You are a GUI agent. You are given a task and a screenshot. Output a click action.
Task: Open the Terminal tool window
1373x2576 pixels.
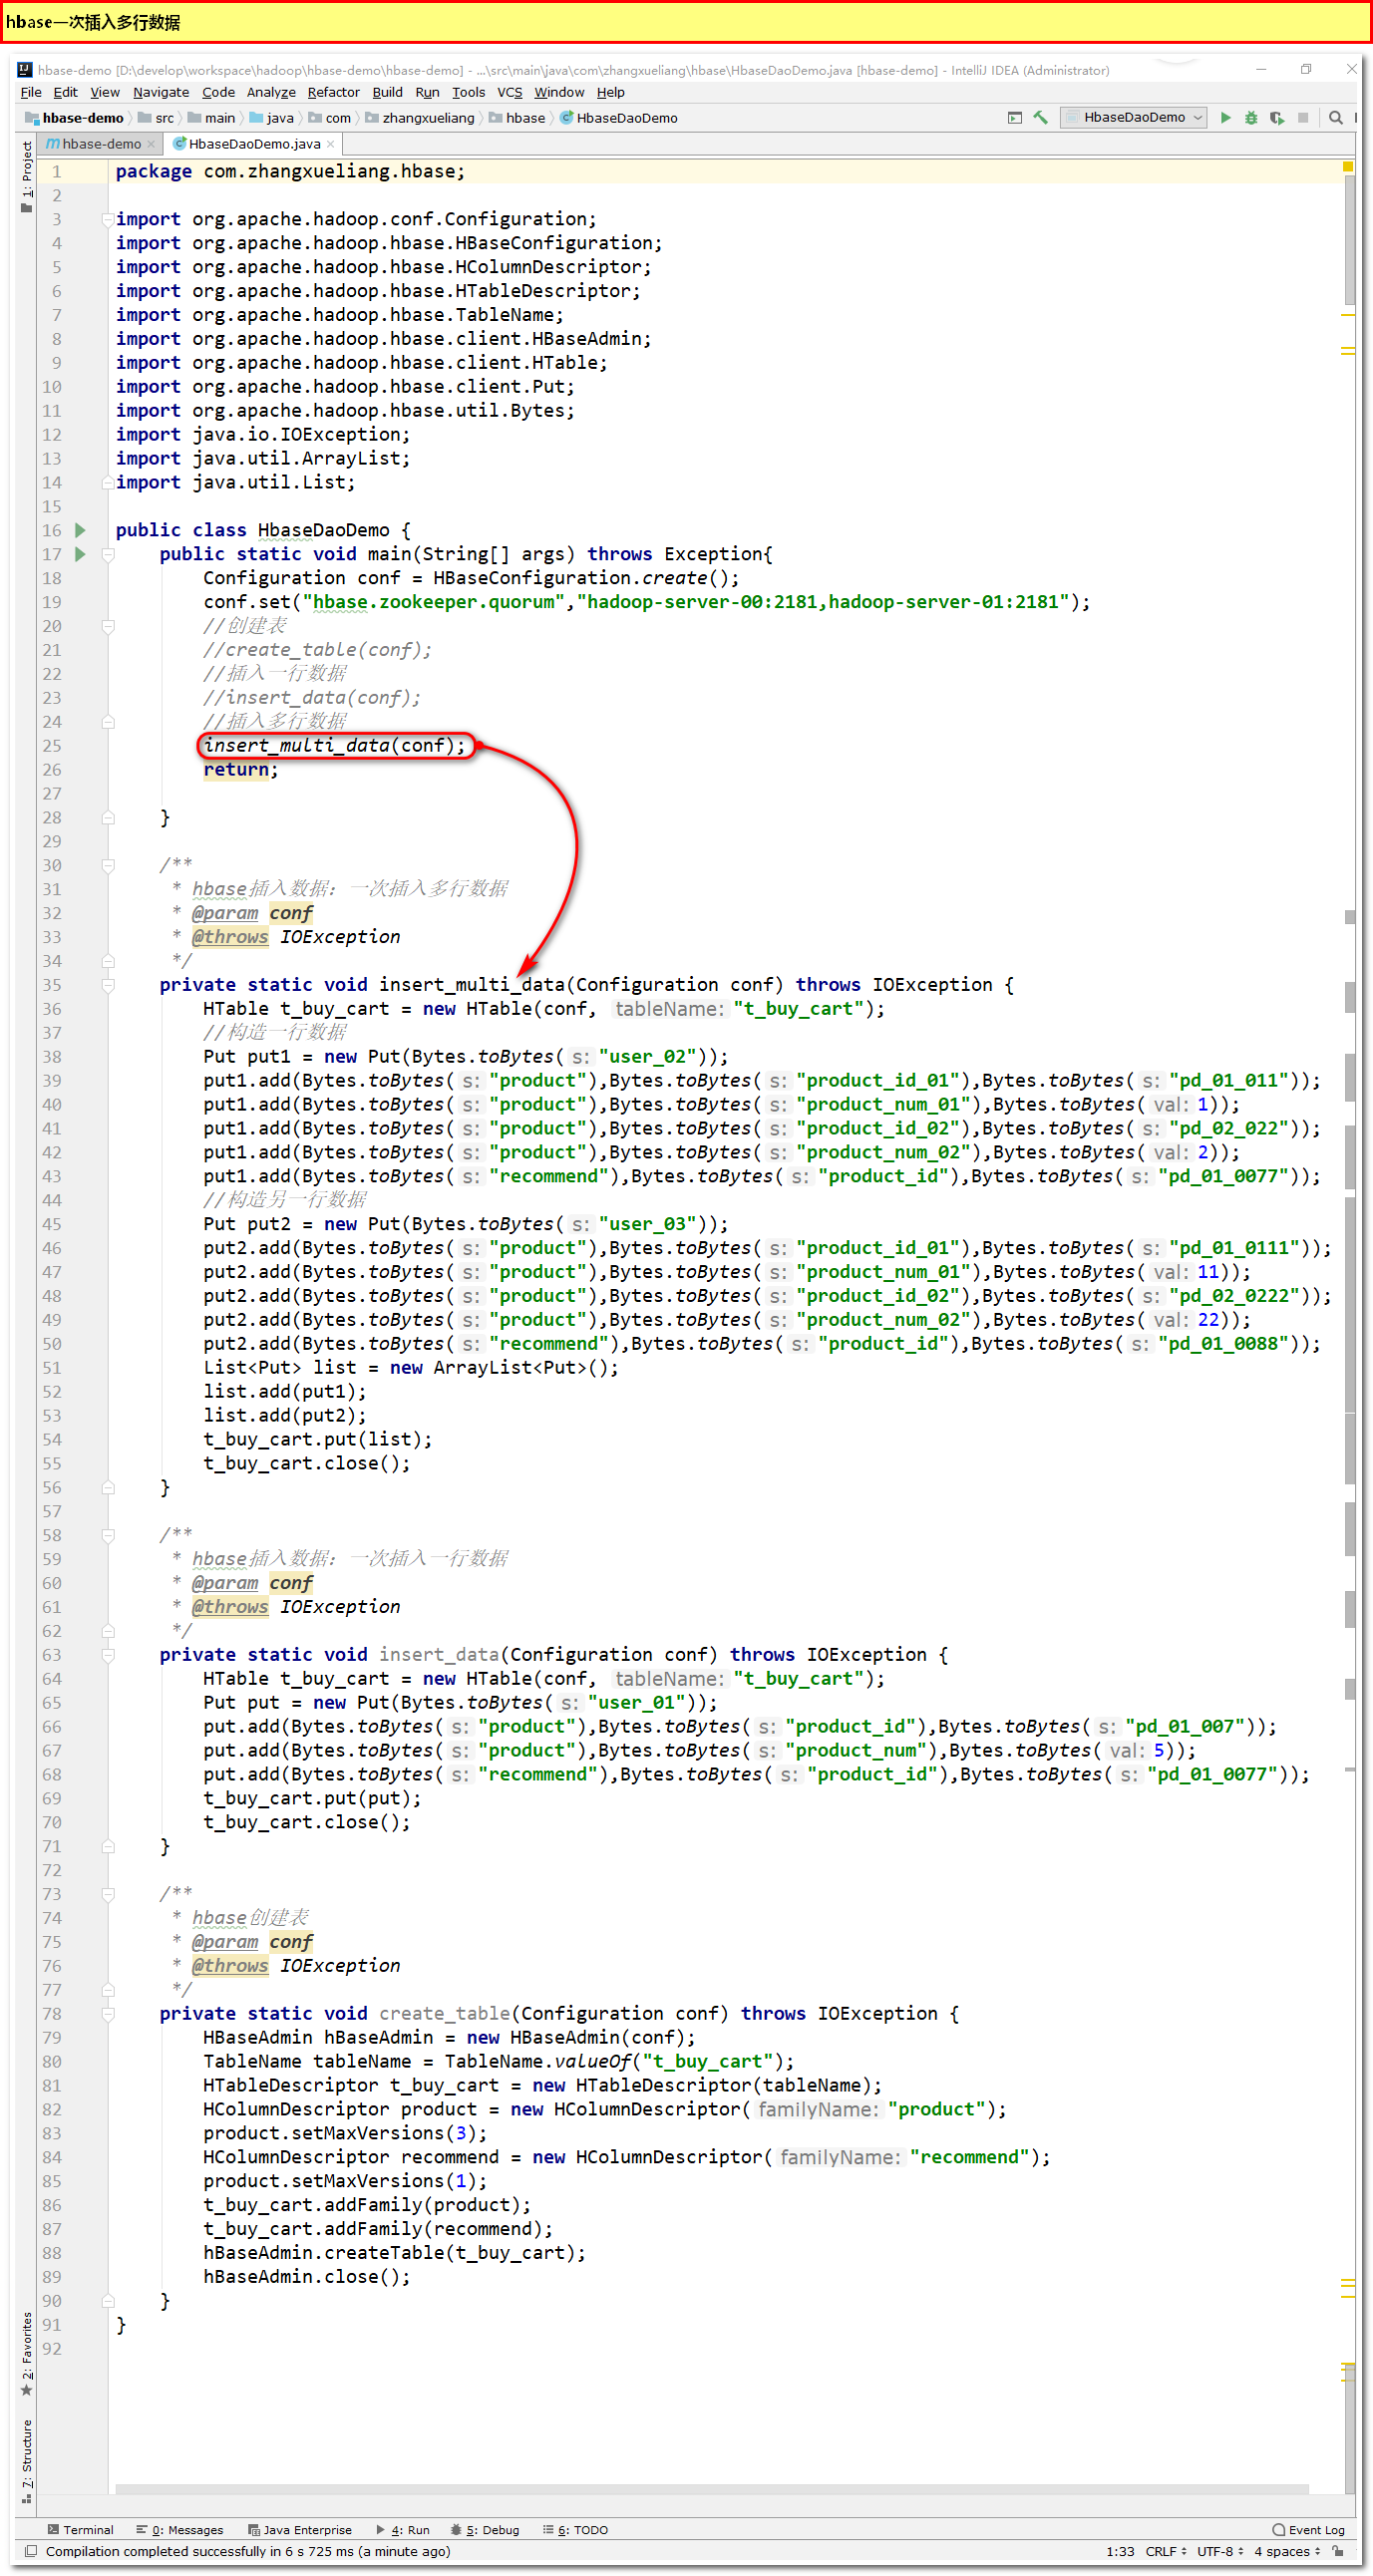coord(81,2529)
